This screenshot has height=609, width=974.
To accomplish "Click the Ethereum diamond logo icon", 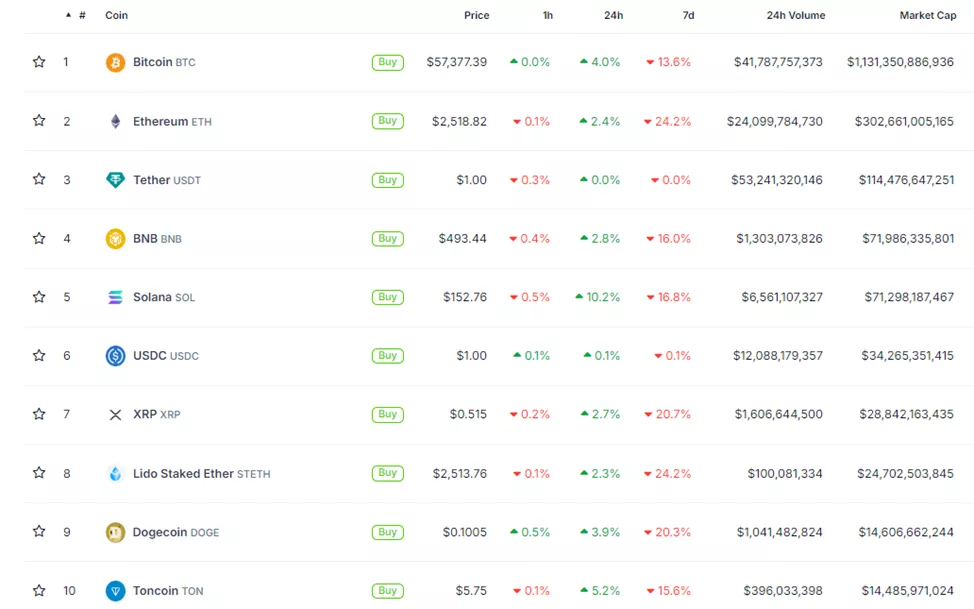I will [115, 121].
